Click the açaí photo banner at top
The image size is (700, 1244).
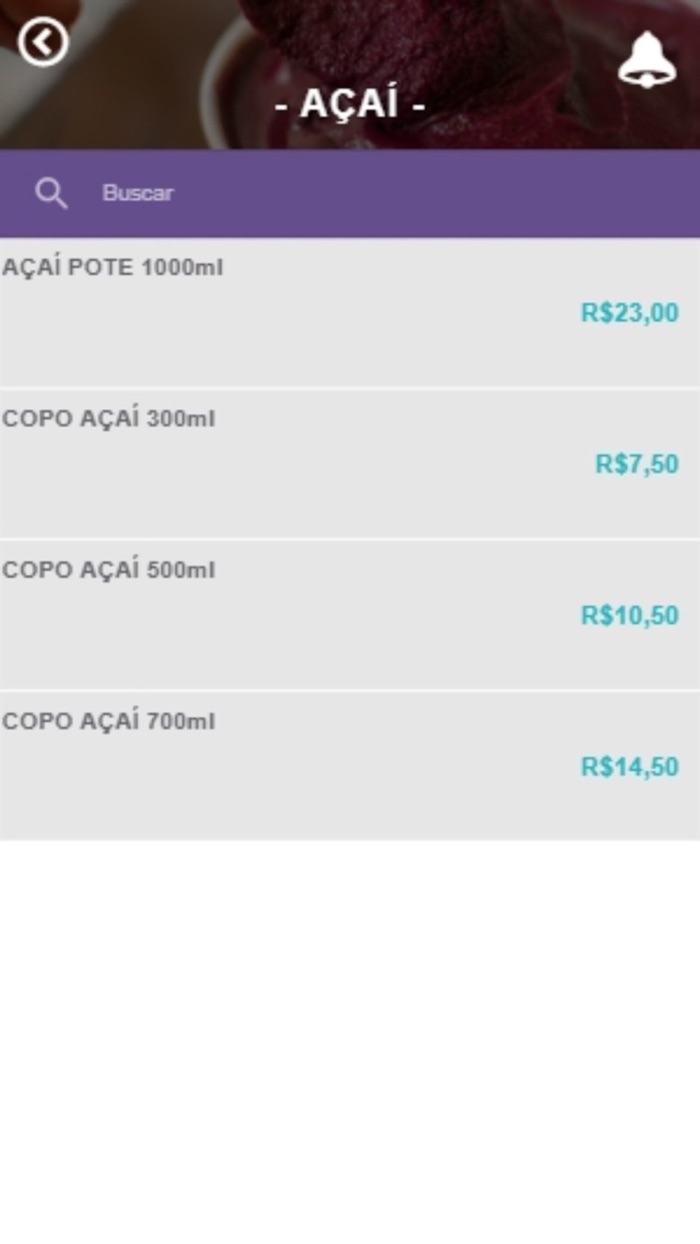coord(500,50)
